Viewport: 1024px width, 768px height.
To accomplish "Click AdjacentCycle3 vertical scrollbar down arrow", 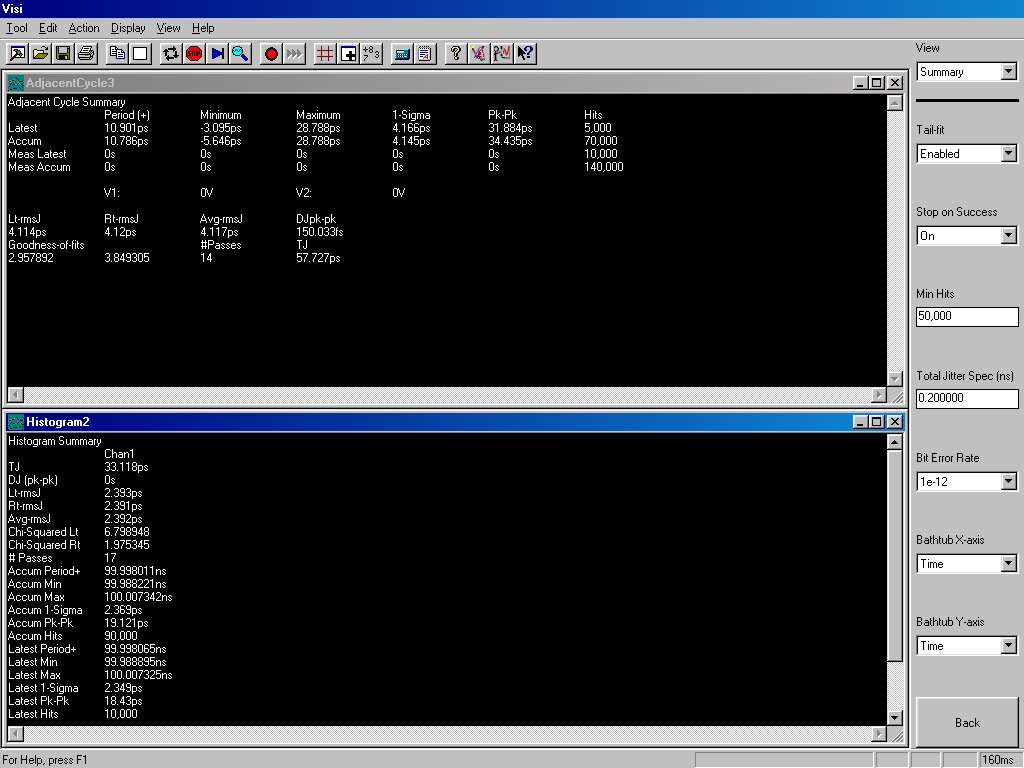I will point(895,379).
